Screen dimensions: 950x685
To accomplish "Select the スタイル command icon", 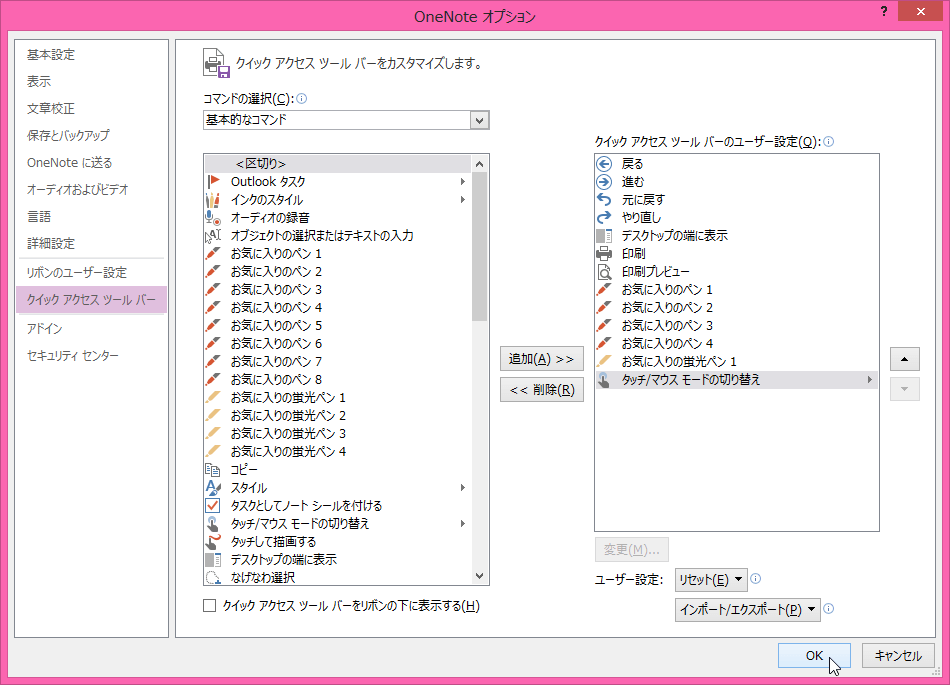I will click(x=213, y=488).
